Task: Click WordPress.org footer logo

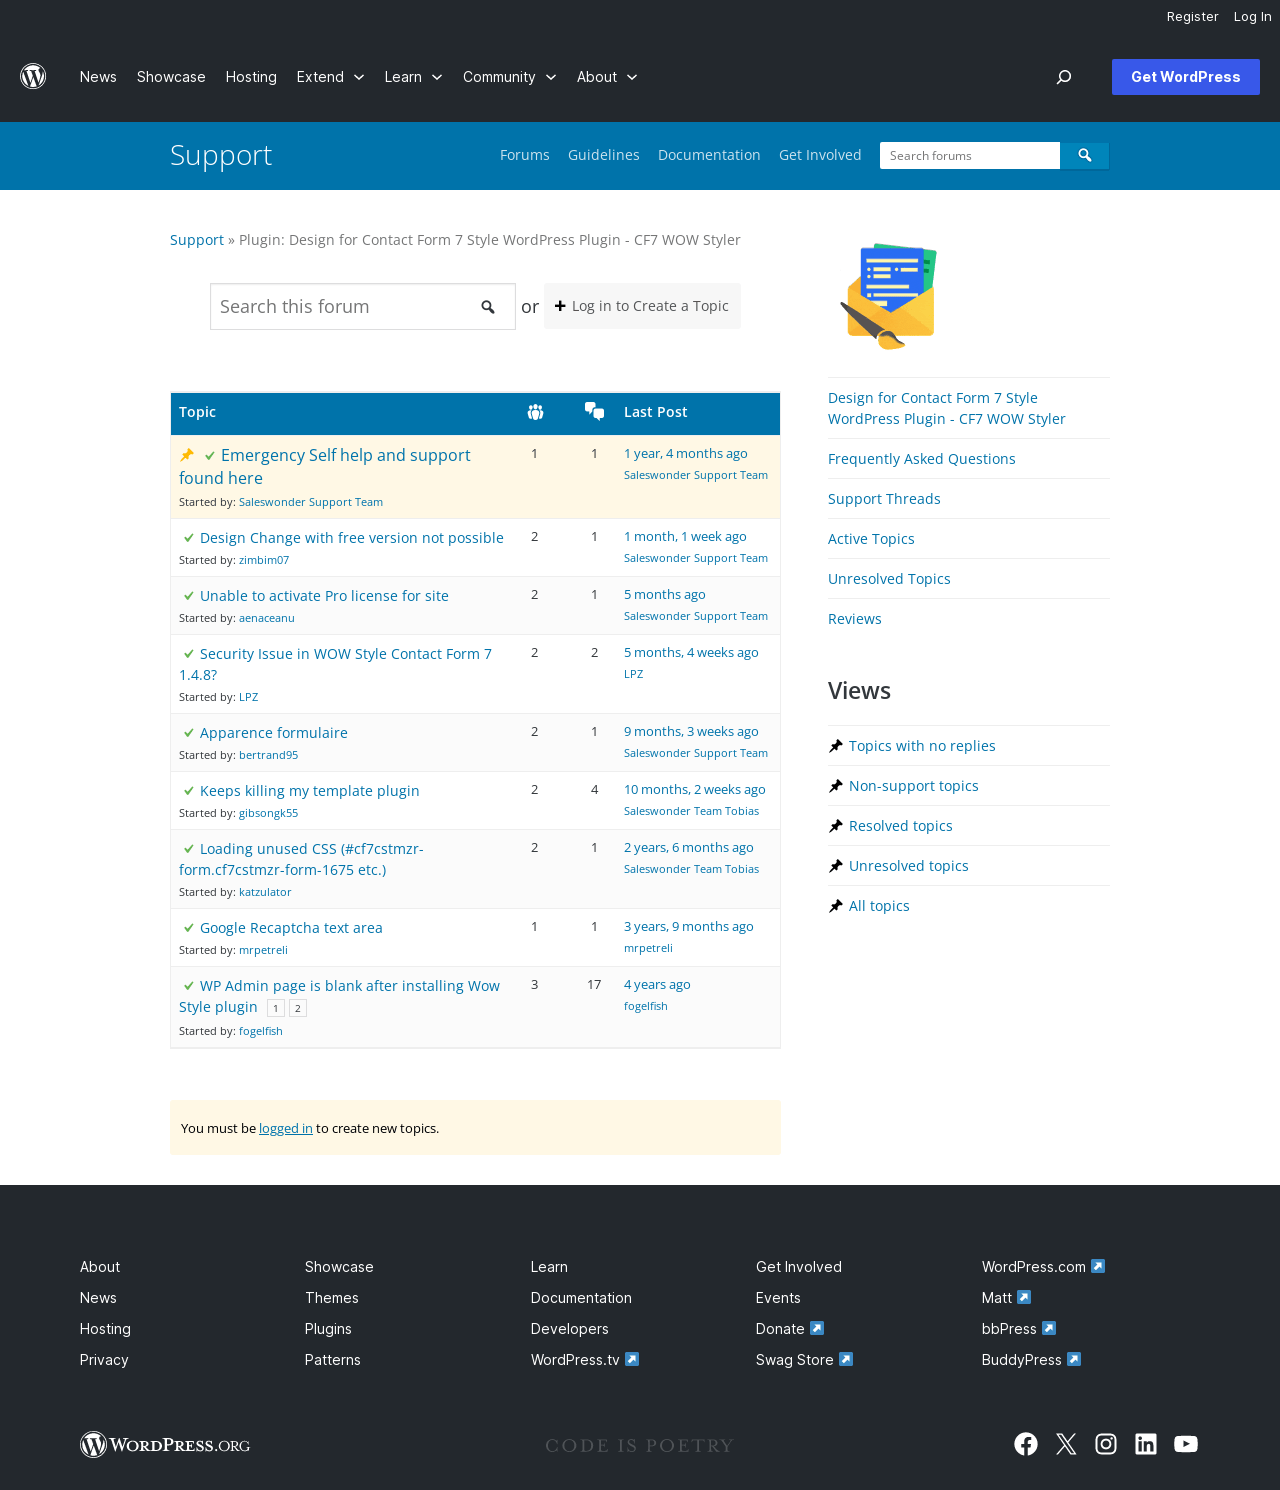Action: pos(165,1445)
